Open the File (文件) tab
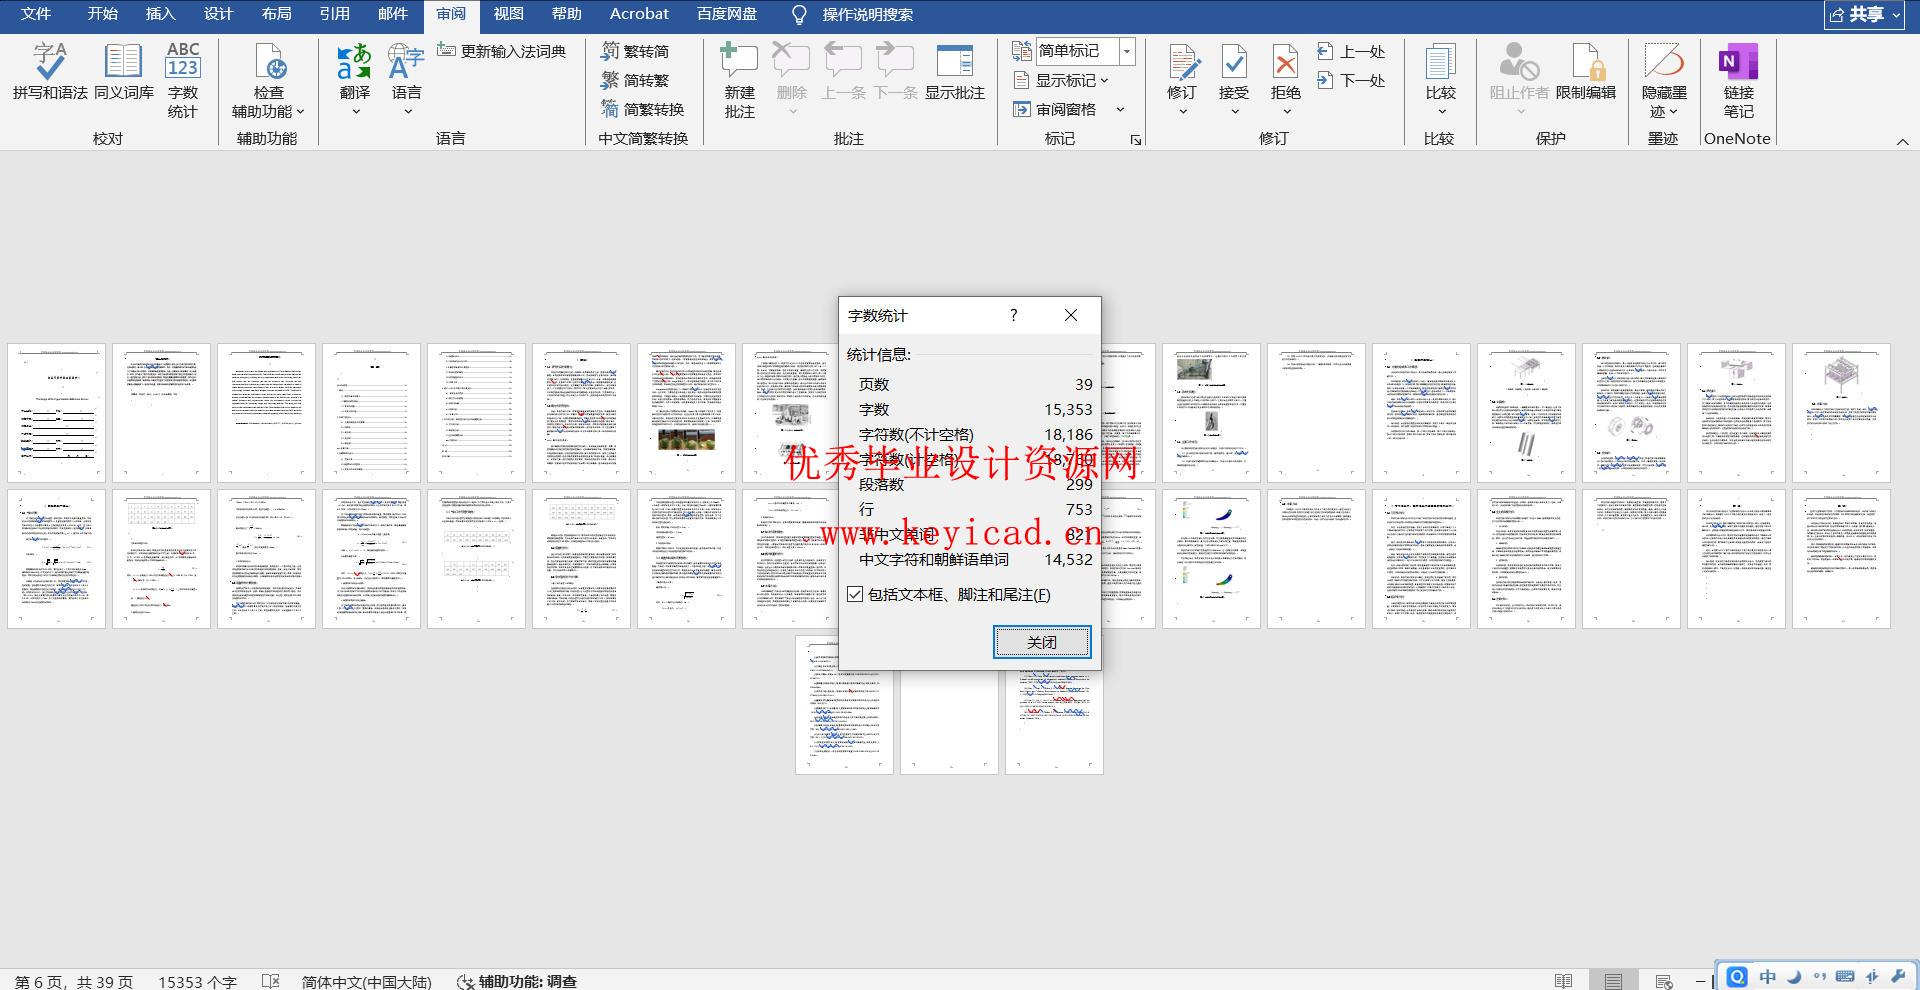 [36, 14]
